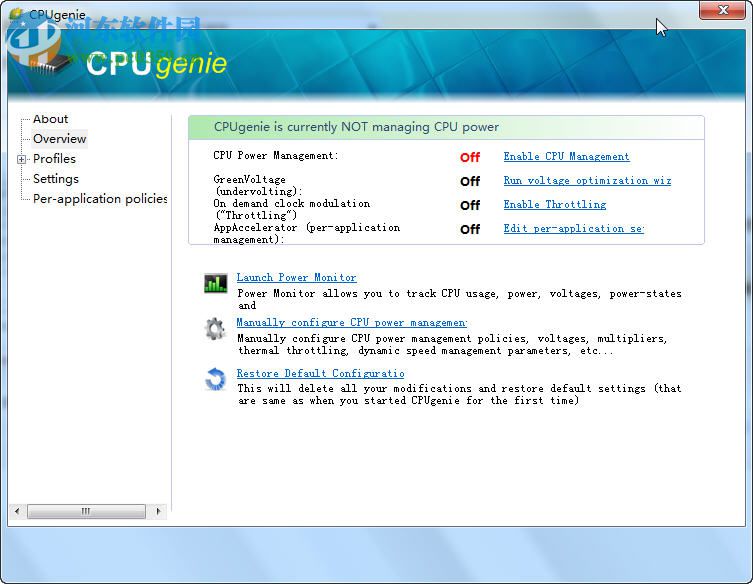Viewport: 753px width, 584px height.
Task: Click the sidebar scrollbar right arrow
Action: [158, 511]
